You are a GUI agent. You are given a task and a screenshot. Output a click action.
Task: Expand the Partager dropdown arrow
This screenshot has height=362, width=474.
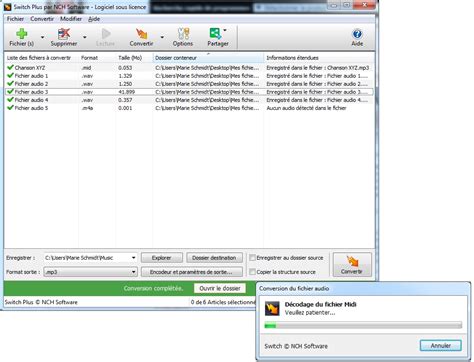coord(225,30)
